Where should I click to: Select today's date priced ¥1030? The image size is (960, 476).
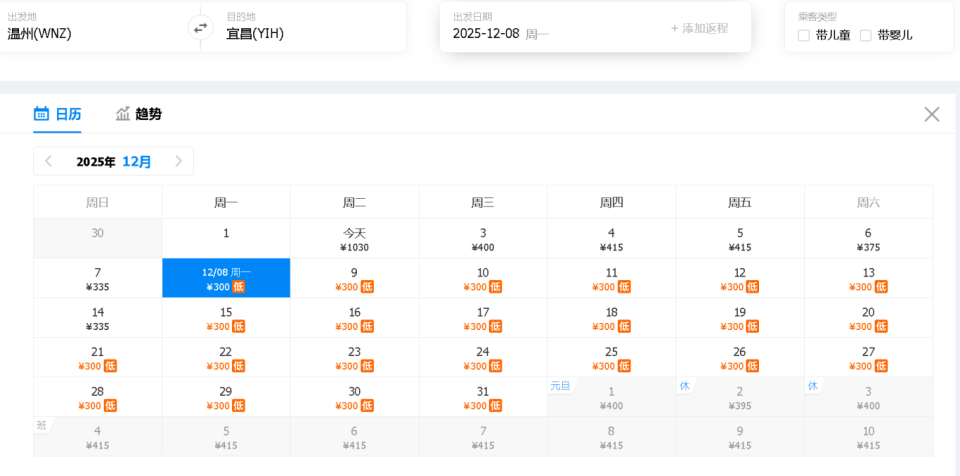[354, 239]
